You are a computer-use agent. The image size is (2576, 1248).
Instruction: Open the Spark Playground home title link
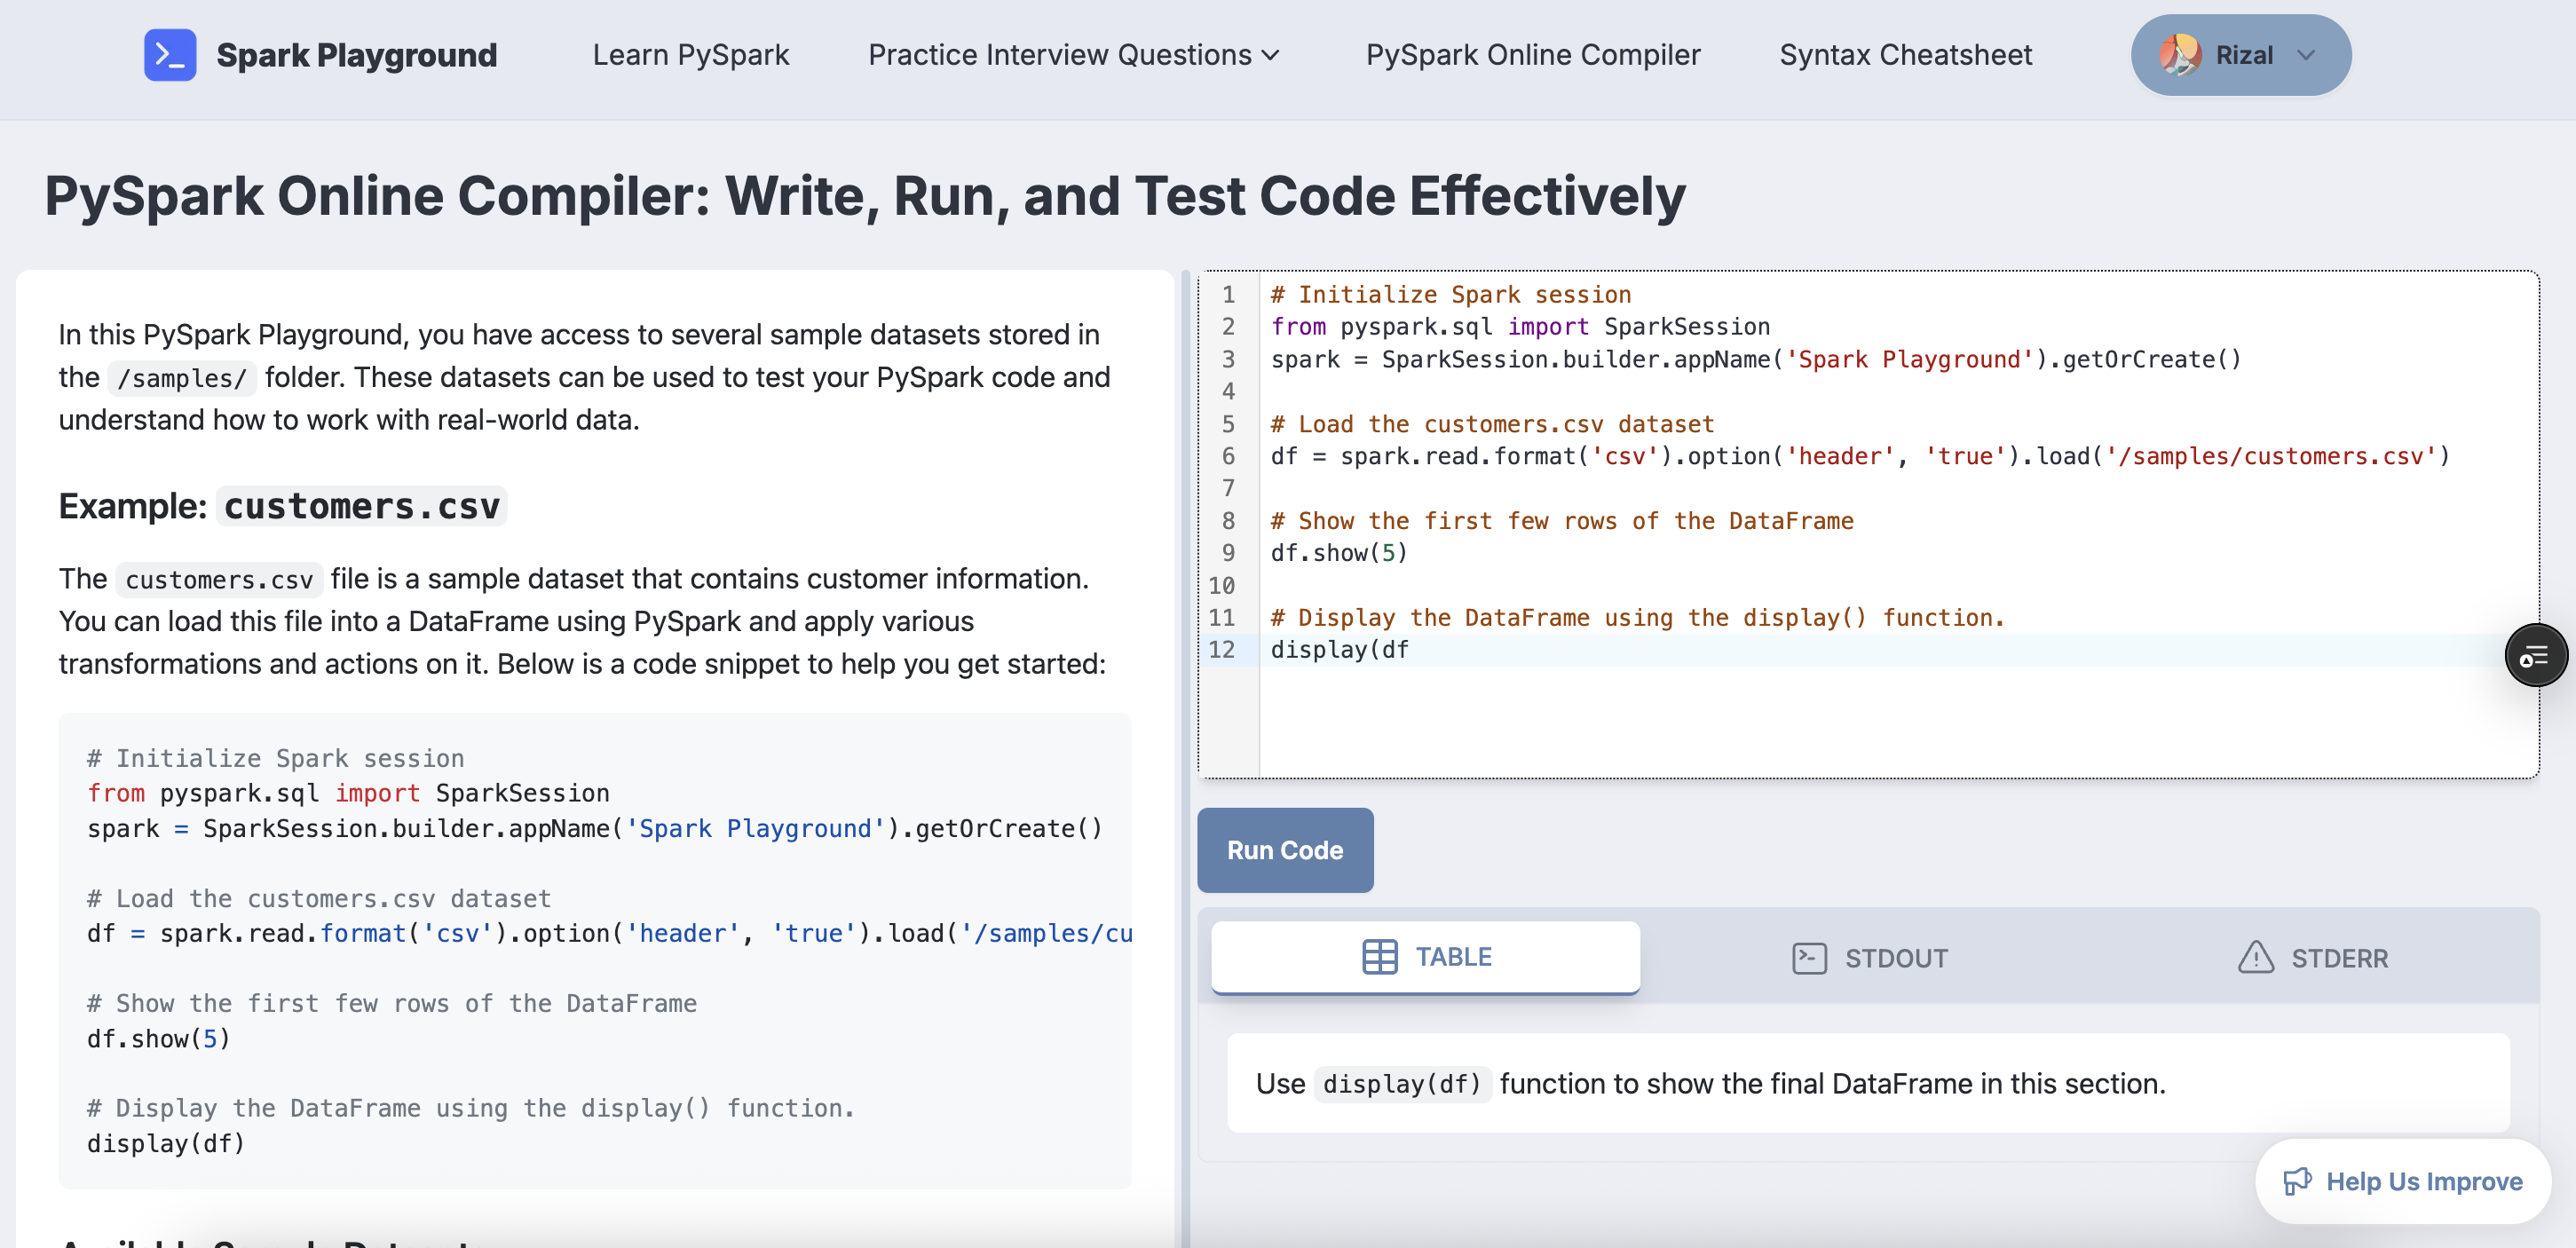pos(356,55)
